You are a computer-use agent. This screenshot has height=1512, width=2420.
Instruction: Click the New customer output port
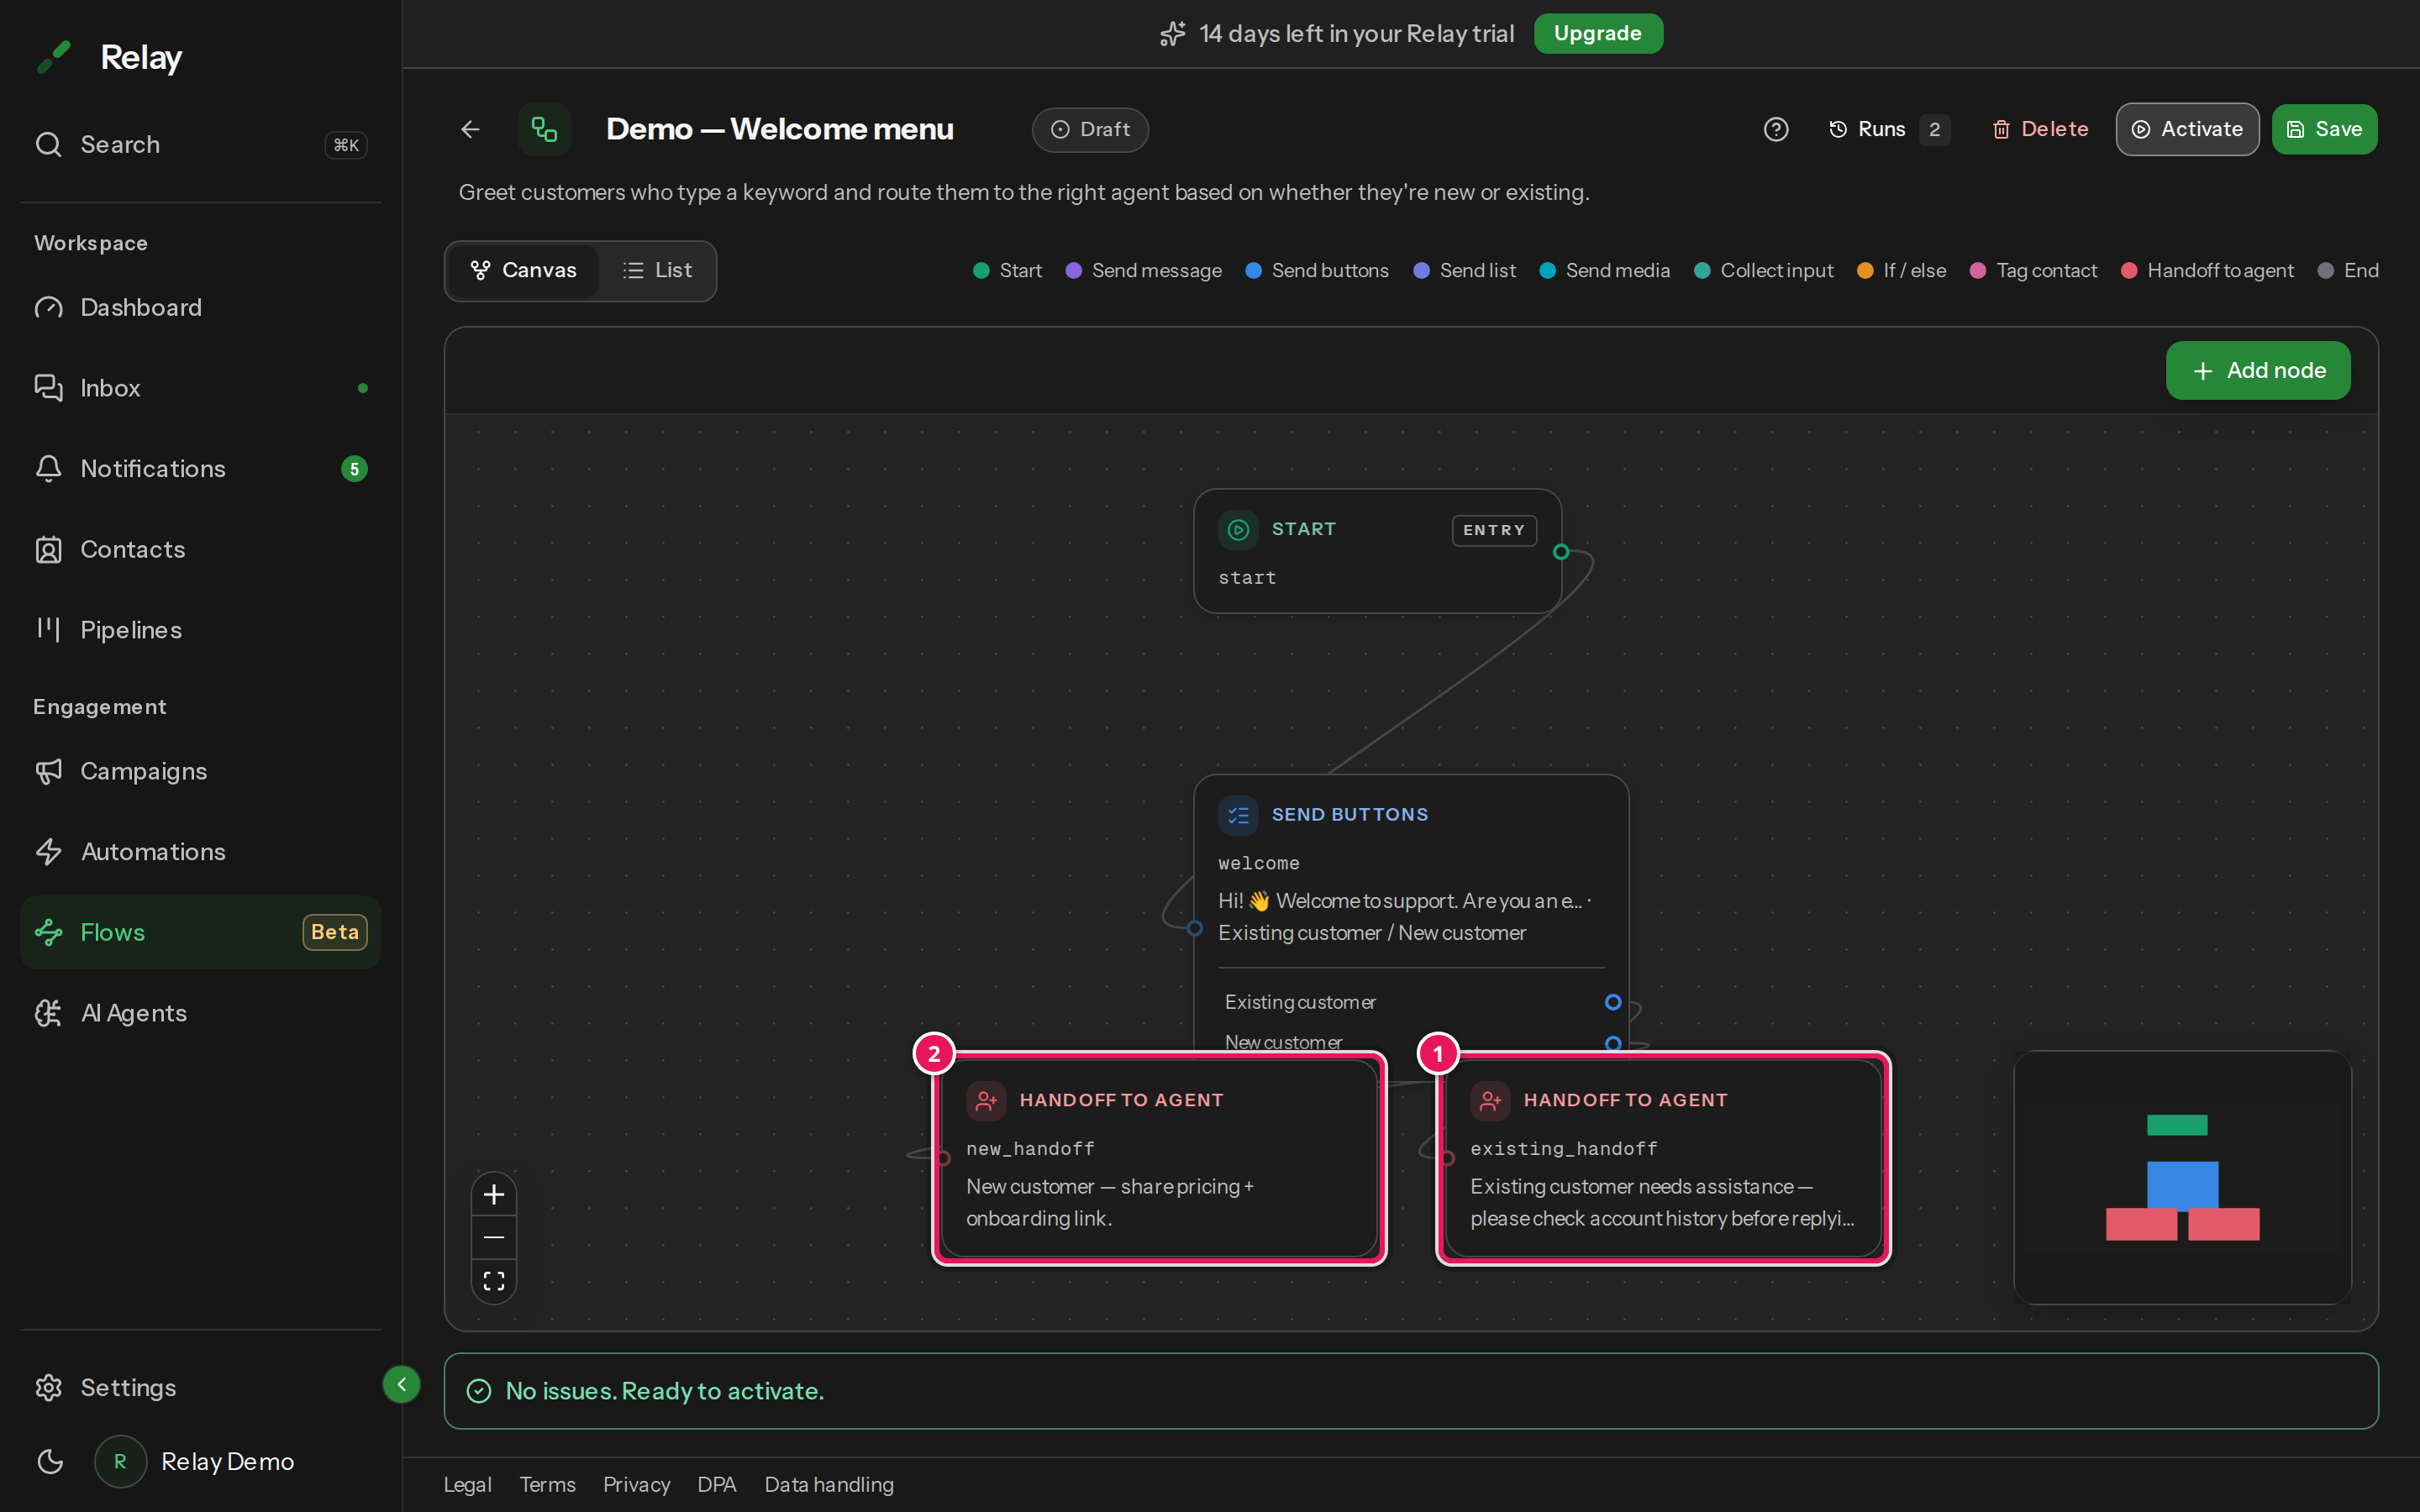(x=1613, y=1043)
